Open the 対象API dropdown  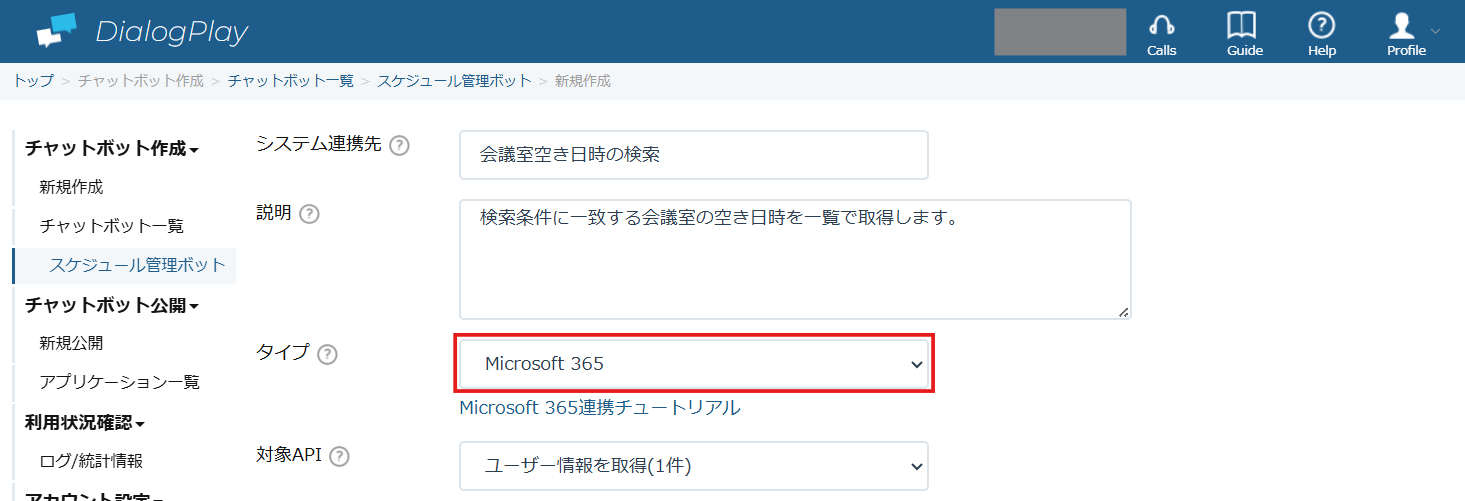pyautogui.click(x=694, y=466)
